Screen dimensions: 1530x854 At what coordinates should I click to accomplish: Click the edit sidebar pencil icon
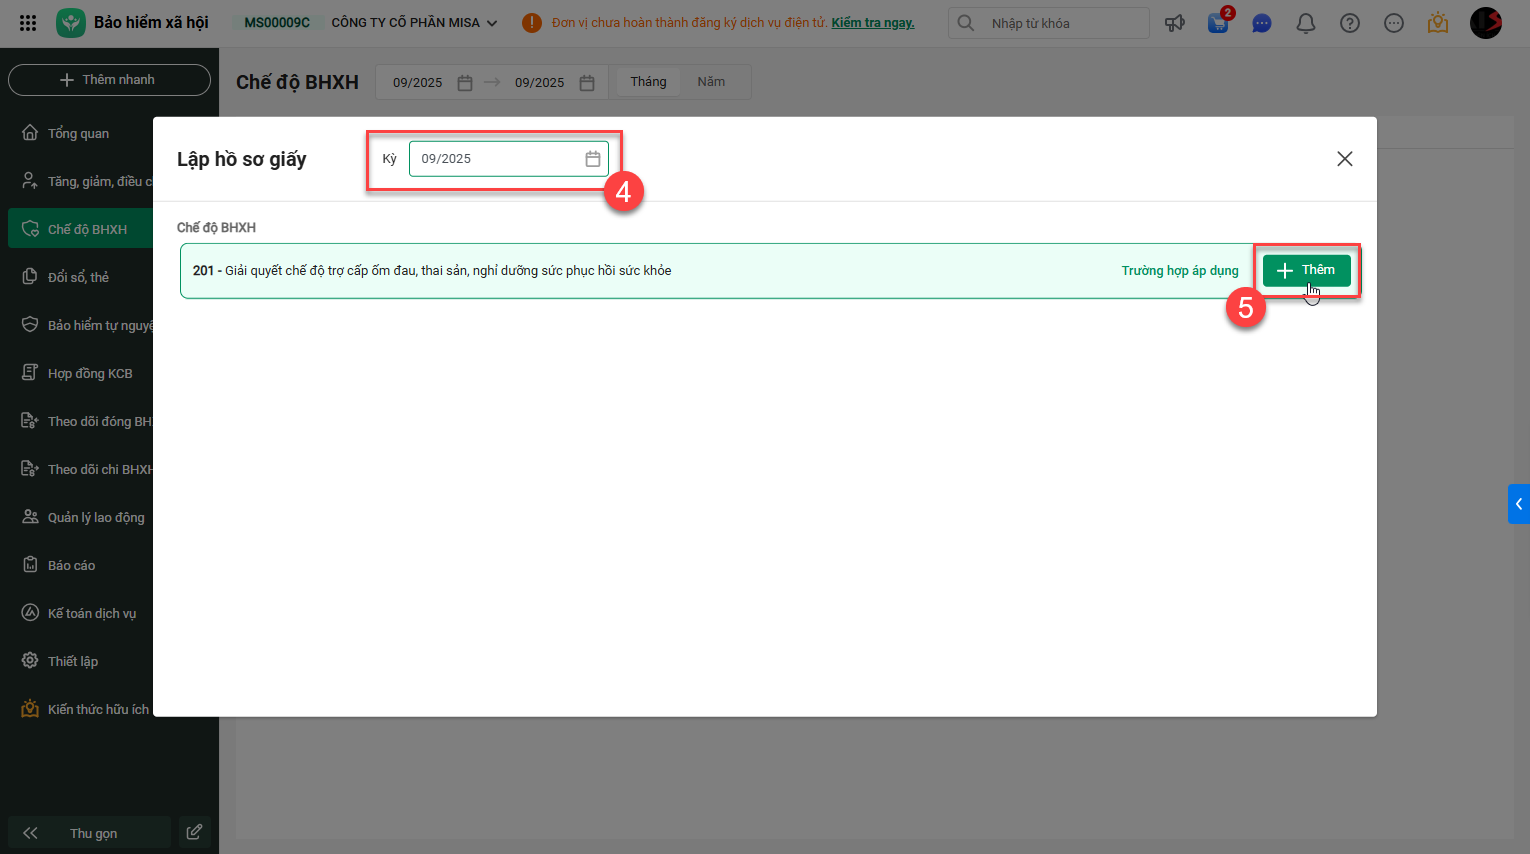[x=195, y=832]
